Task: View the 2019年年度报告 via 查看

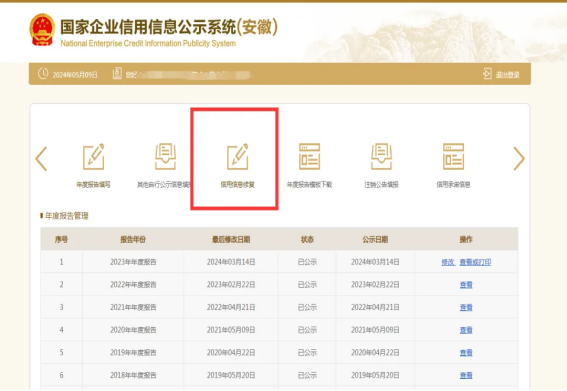Action: click(x=466, y=353)
